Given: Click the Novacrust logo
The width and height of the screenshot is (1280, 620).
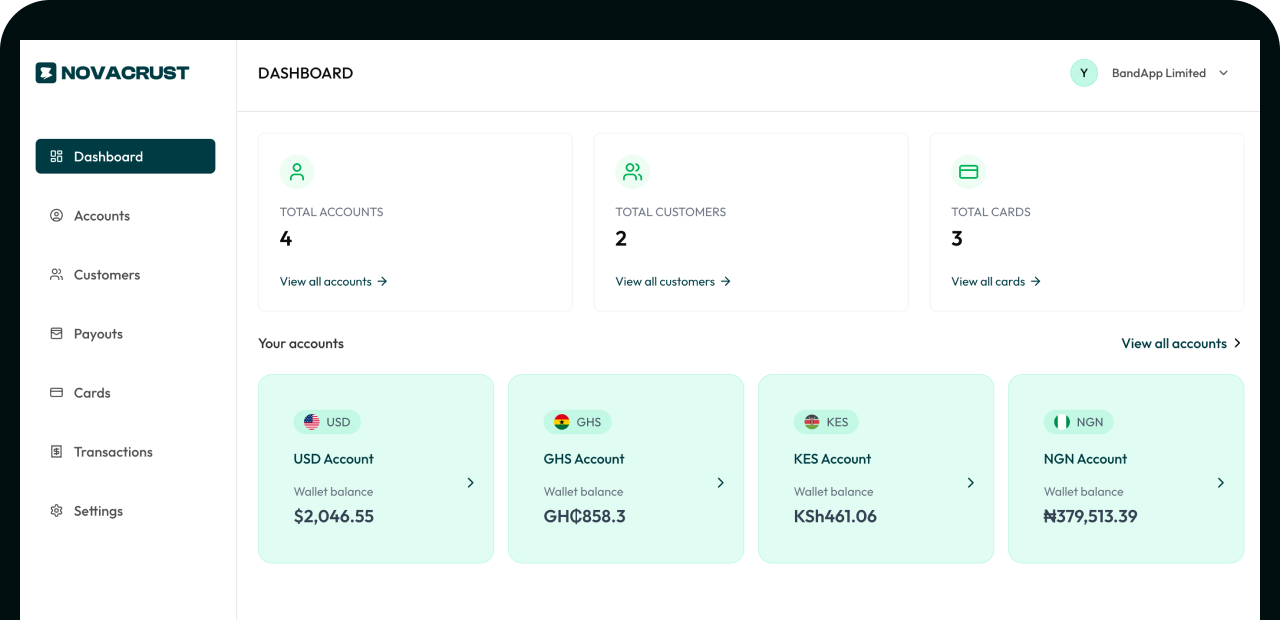Looking at the screenshot, I should (x=112, y=73).
